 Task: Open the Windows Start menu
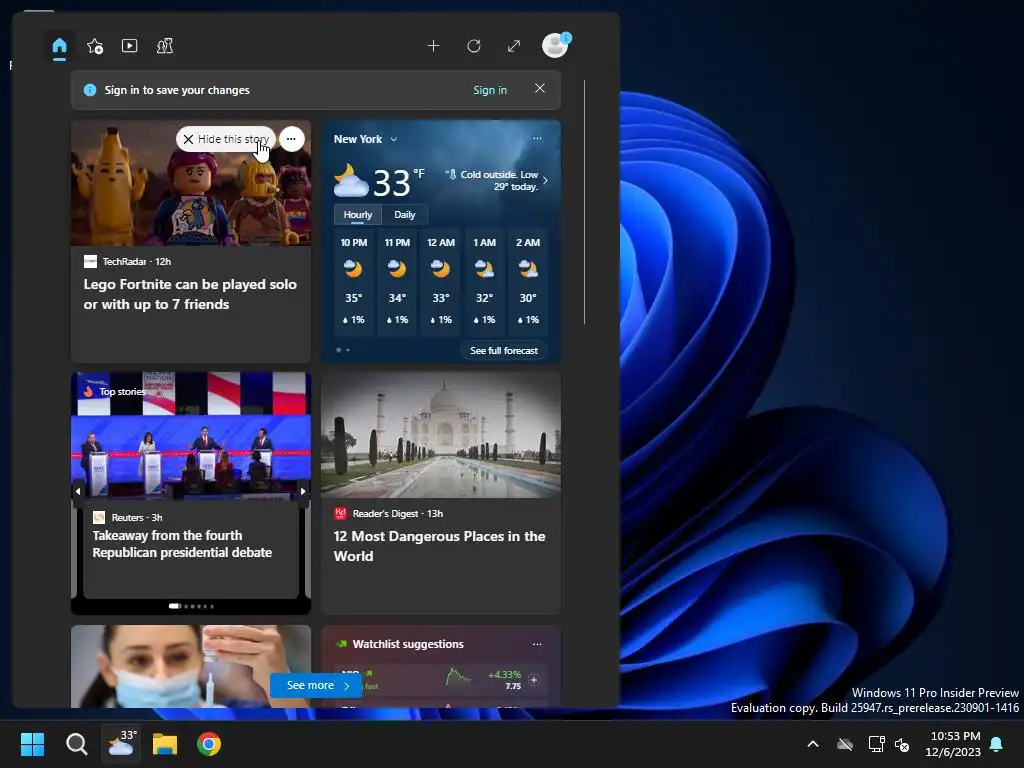click(32, 744)
